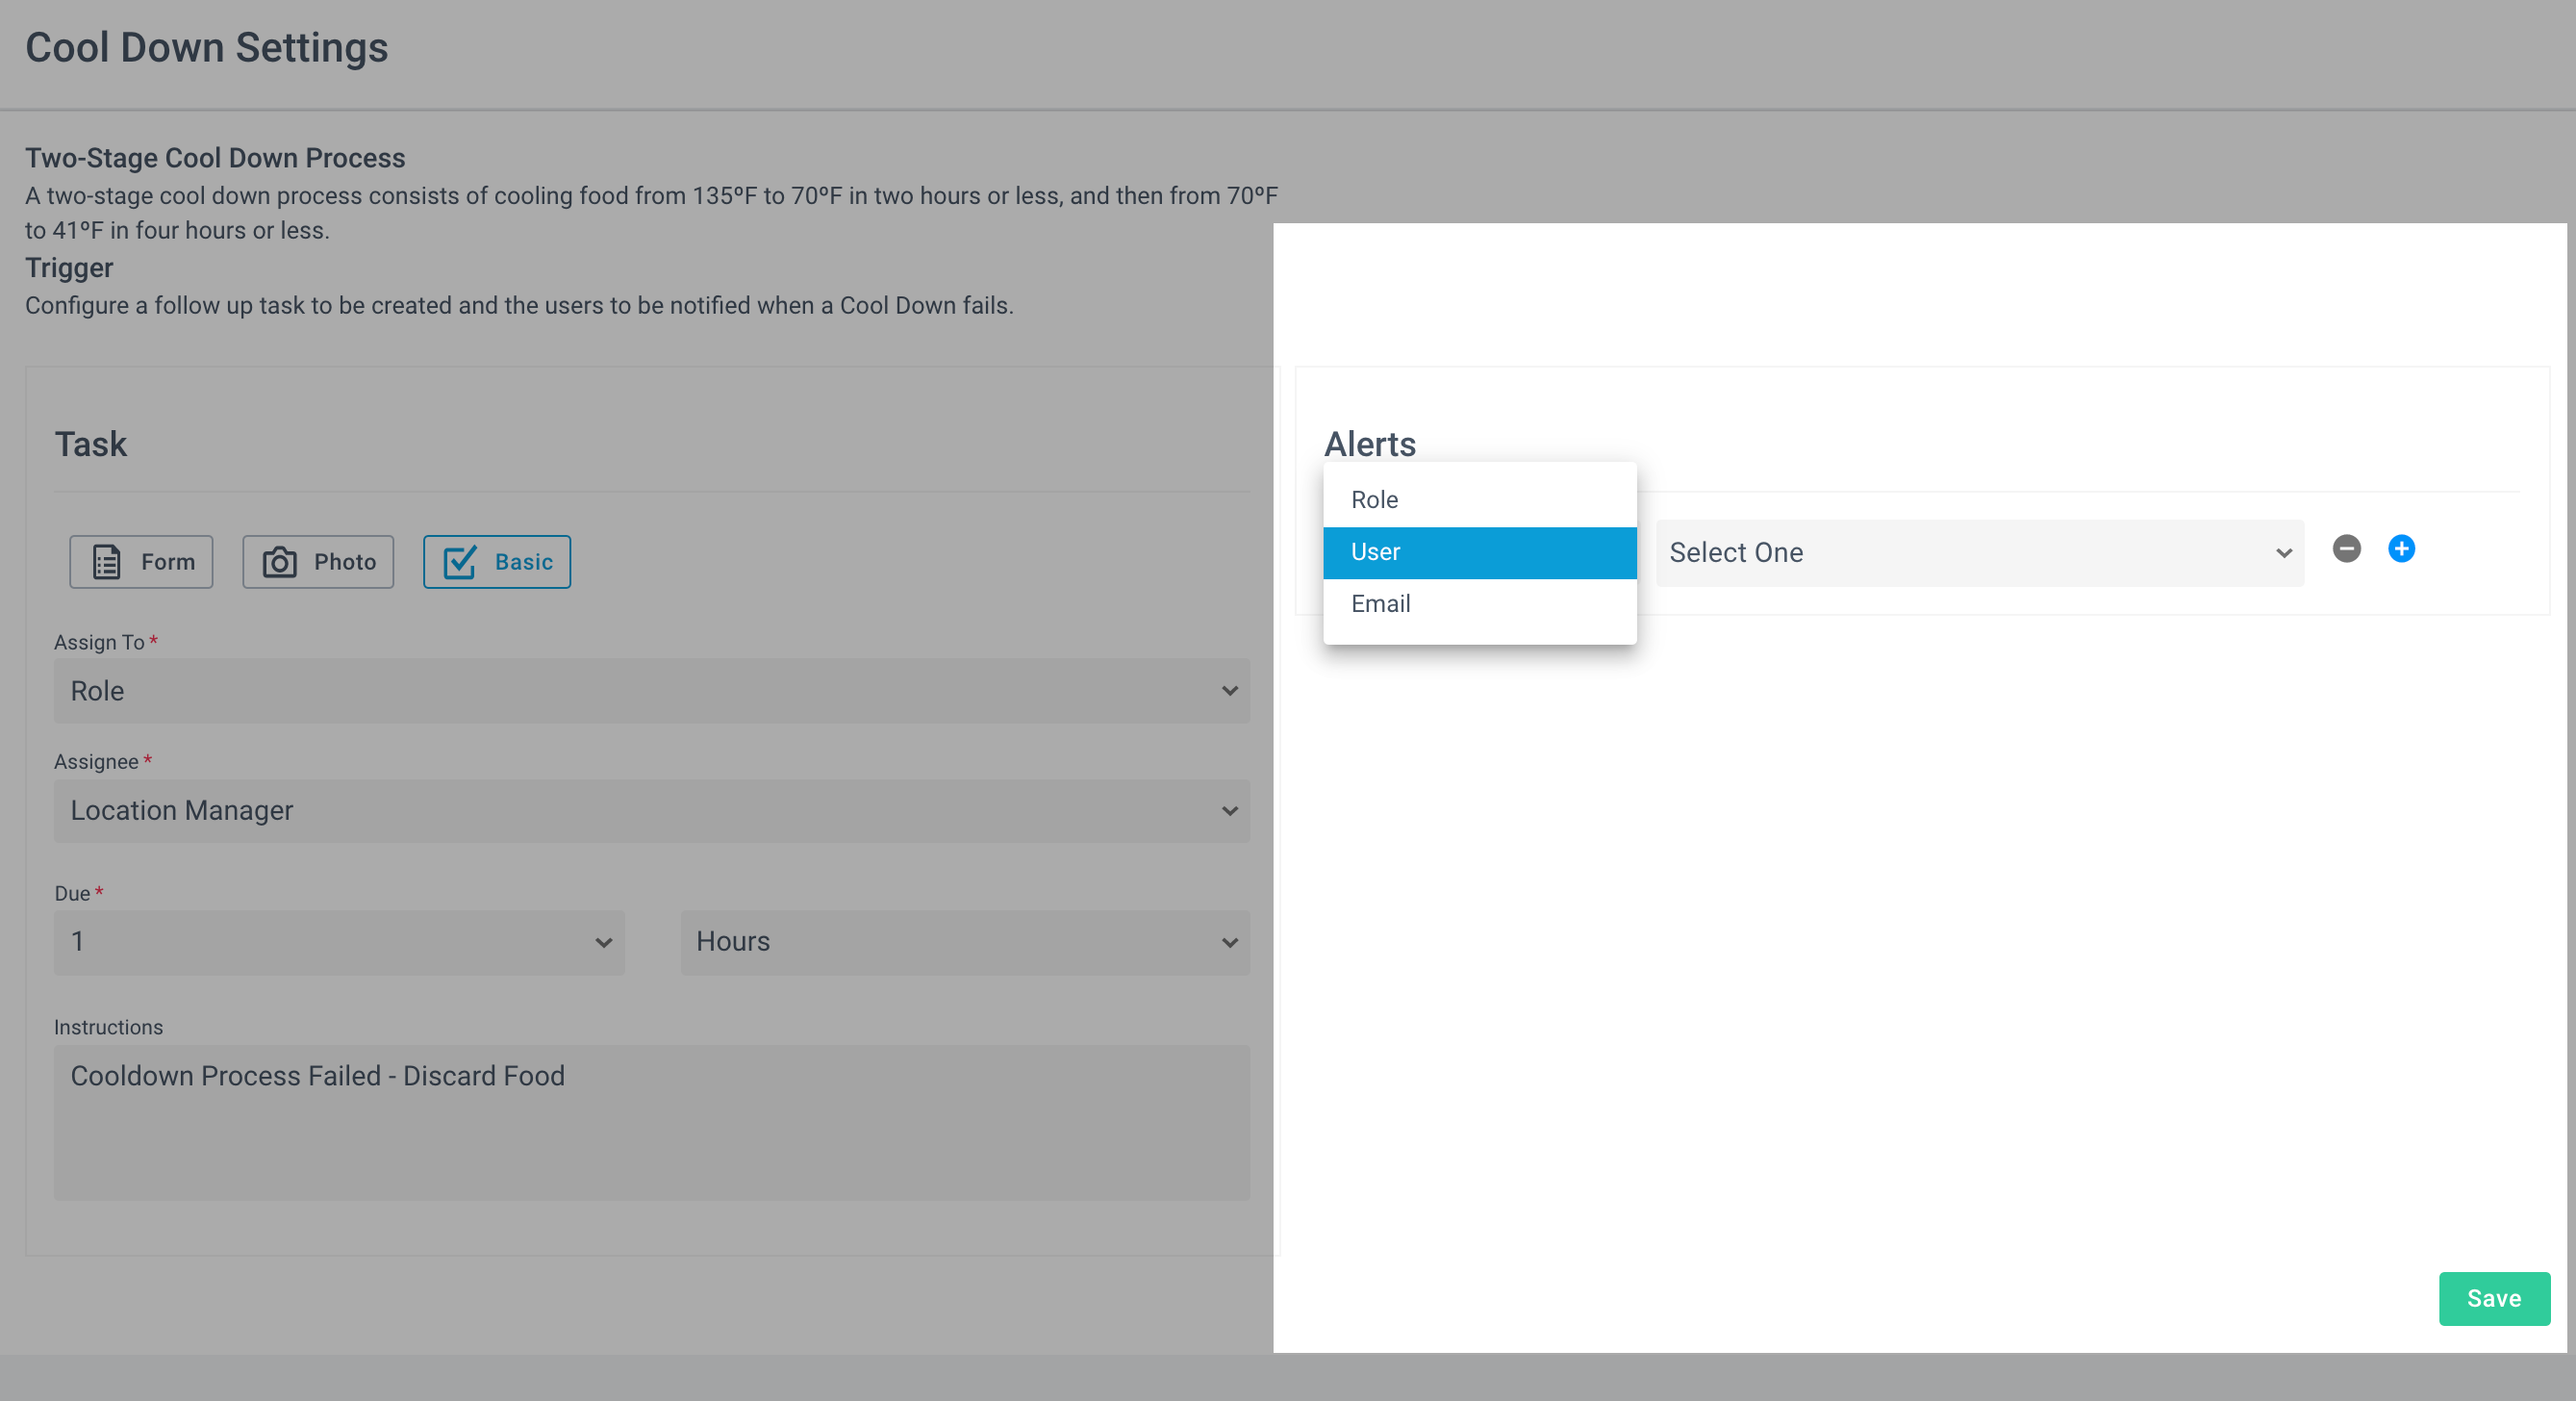This screenshot has height=1401, width=2576.
Task: Click the Two-Stage Cool Down Process heading
Action: pos(215,158)
